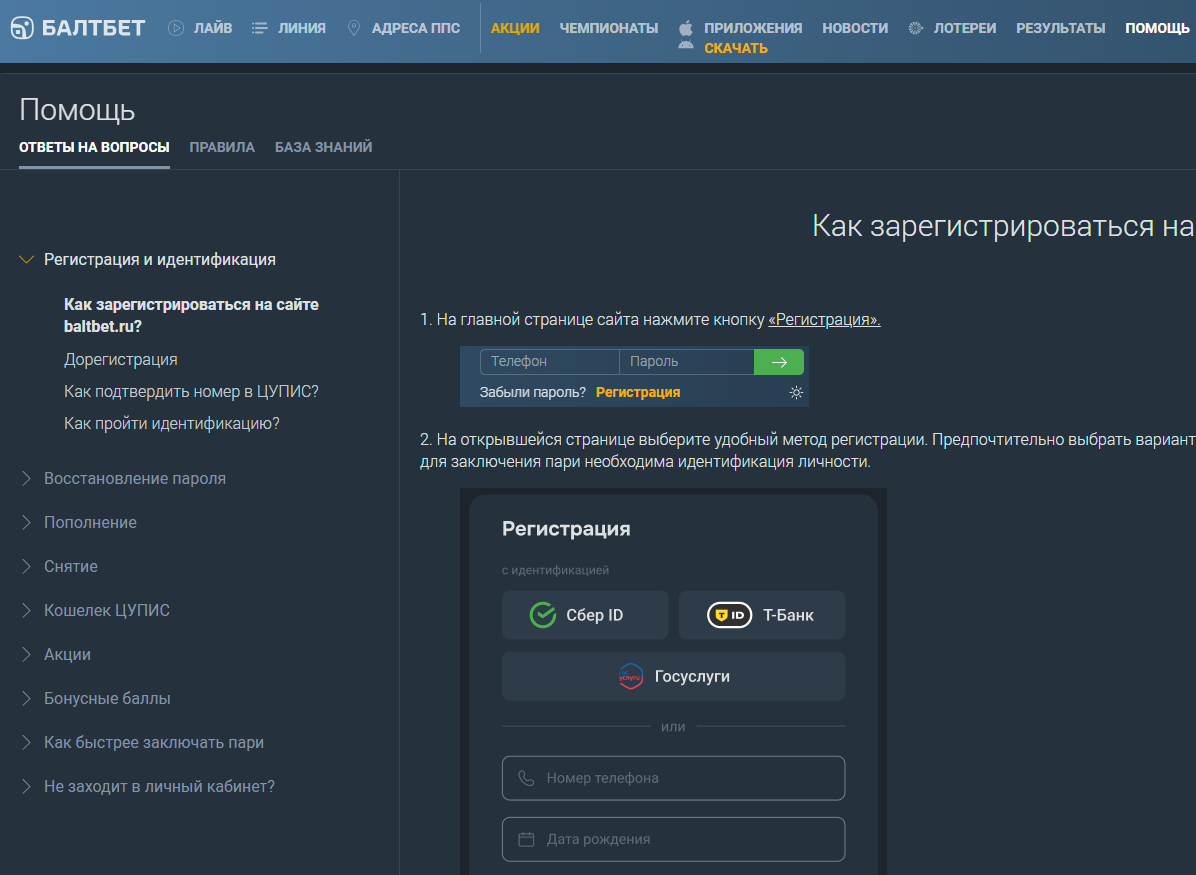Click the Т-Банк registration button
1196x875 pixels.
(x=762, y=615)
